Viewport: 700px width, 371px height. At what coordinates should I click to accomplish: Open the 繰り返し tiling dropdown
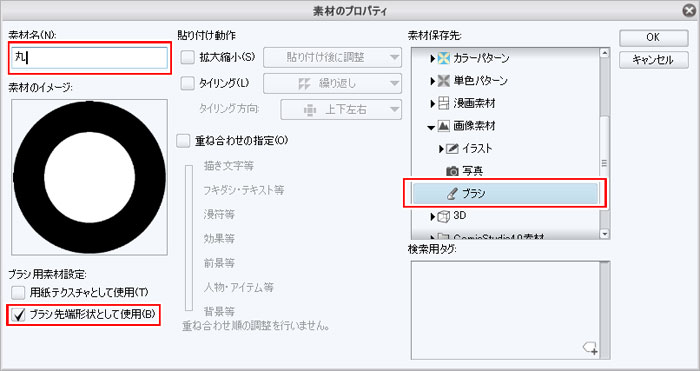[333, 83]
